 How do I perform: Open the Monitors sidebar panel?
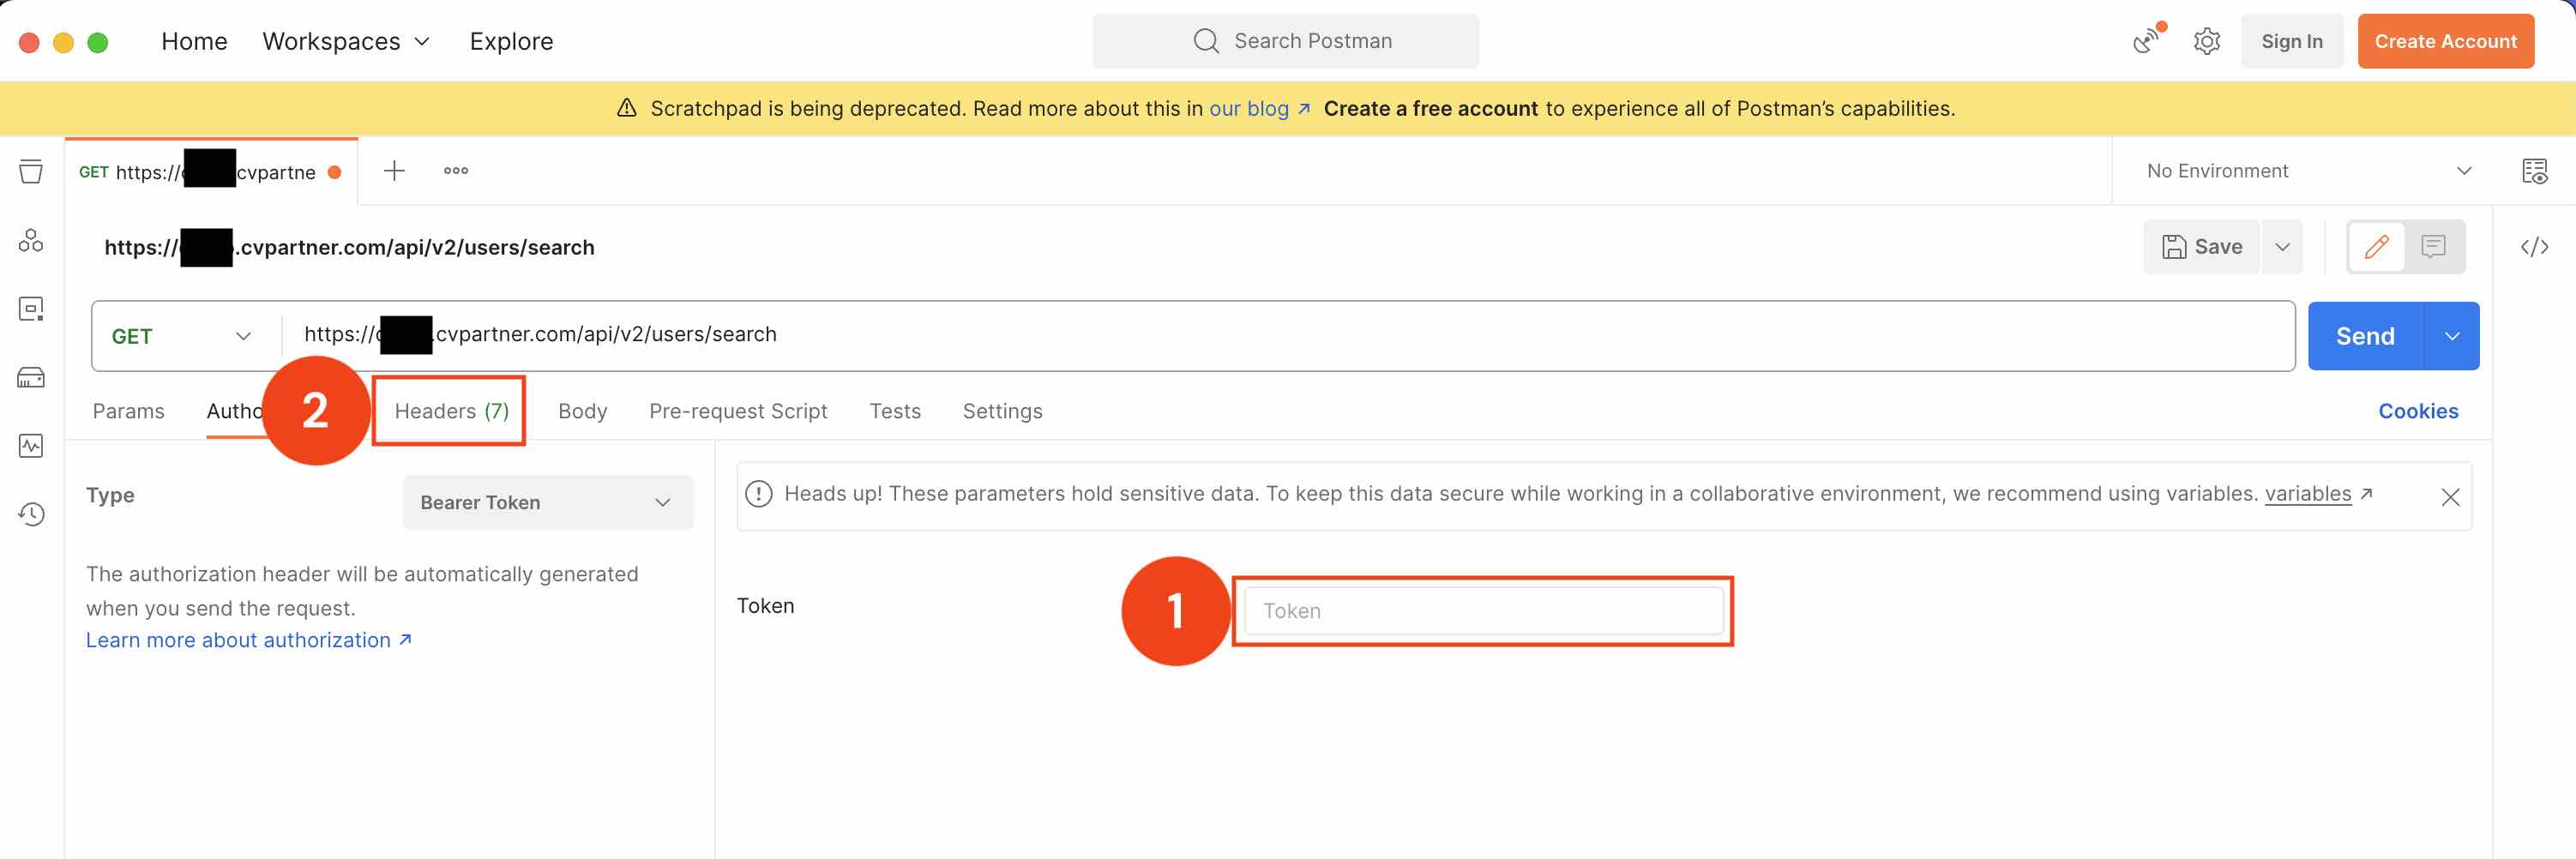pos(31,445)
